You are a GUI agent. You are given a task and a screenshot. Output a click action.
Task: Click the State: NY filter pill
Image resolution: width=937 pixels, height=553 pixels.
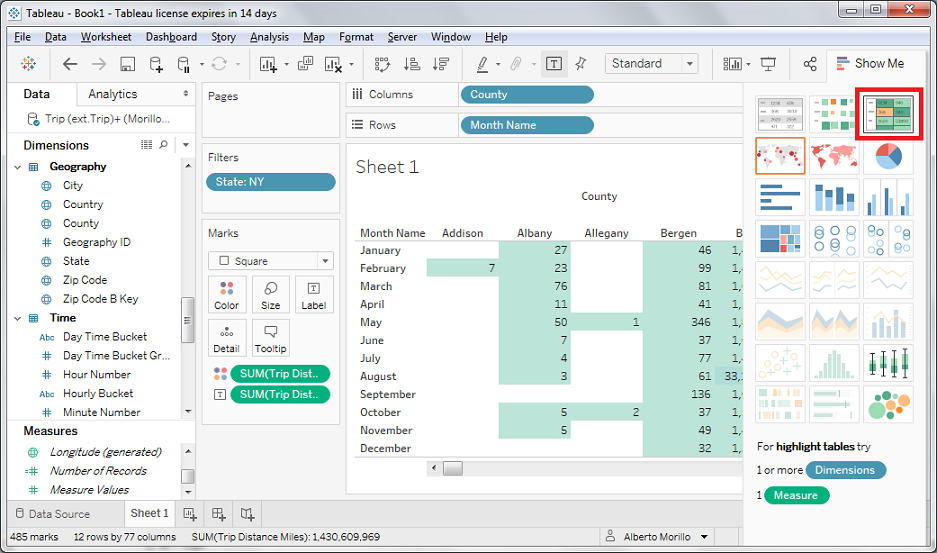(271, 182)
